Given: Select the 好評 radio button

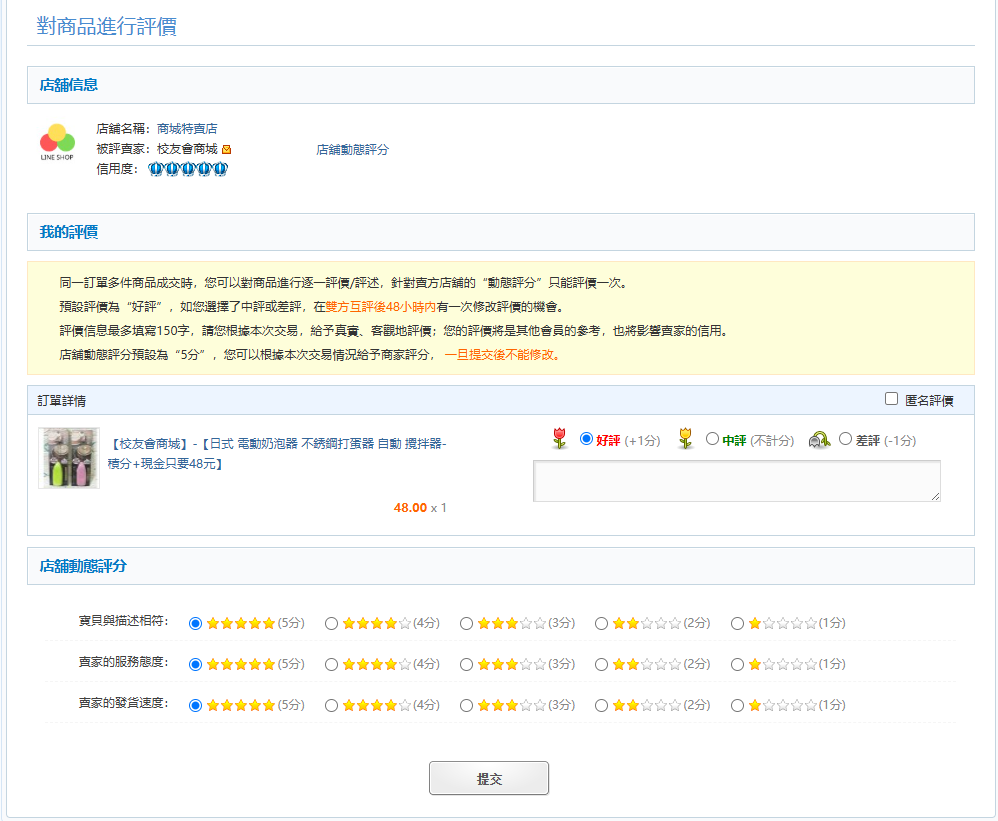Looking at the screenshot, I should (x=587, y=439).
